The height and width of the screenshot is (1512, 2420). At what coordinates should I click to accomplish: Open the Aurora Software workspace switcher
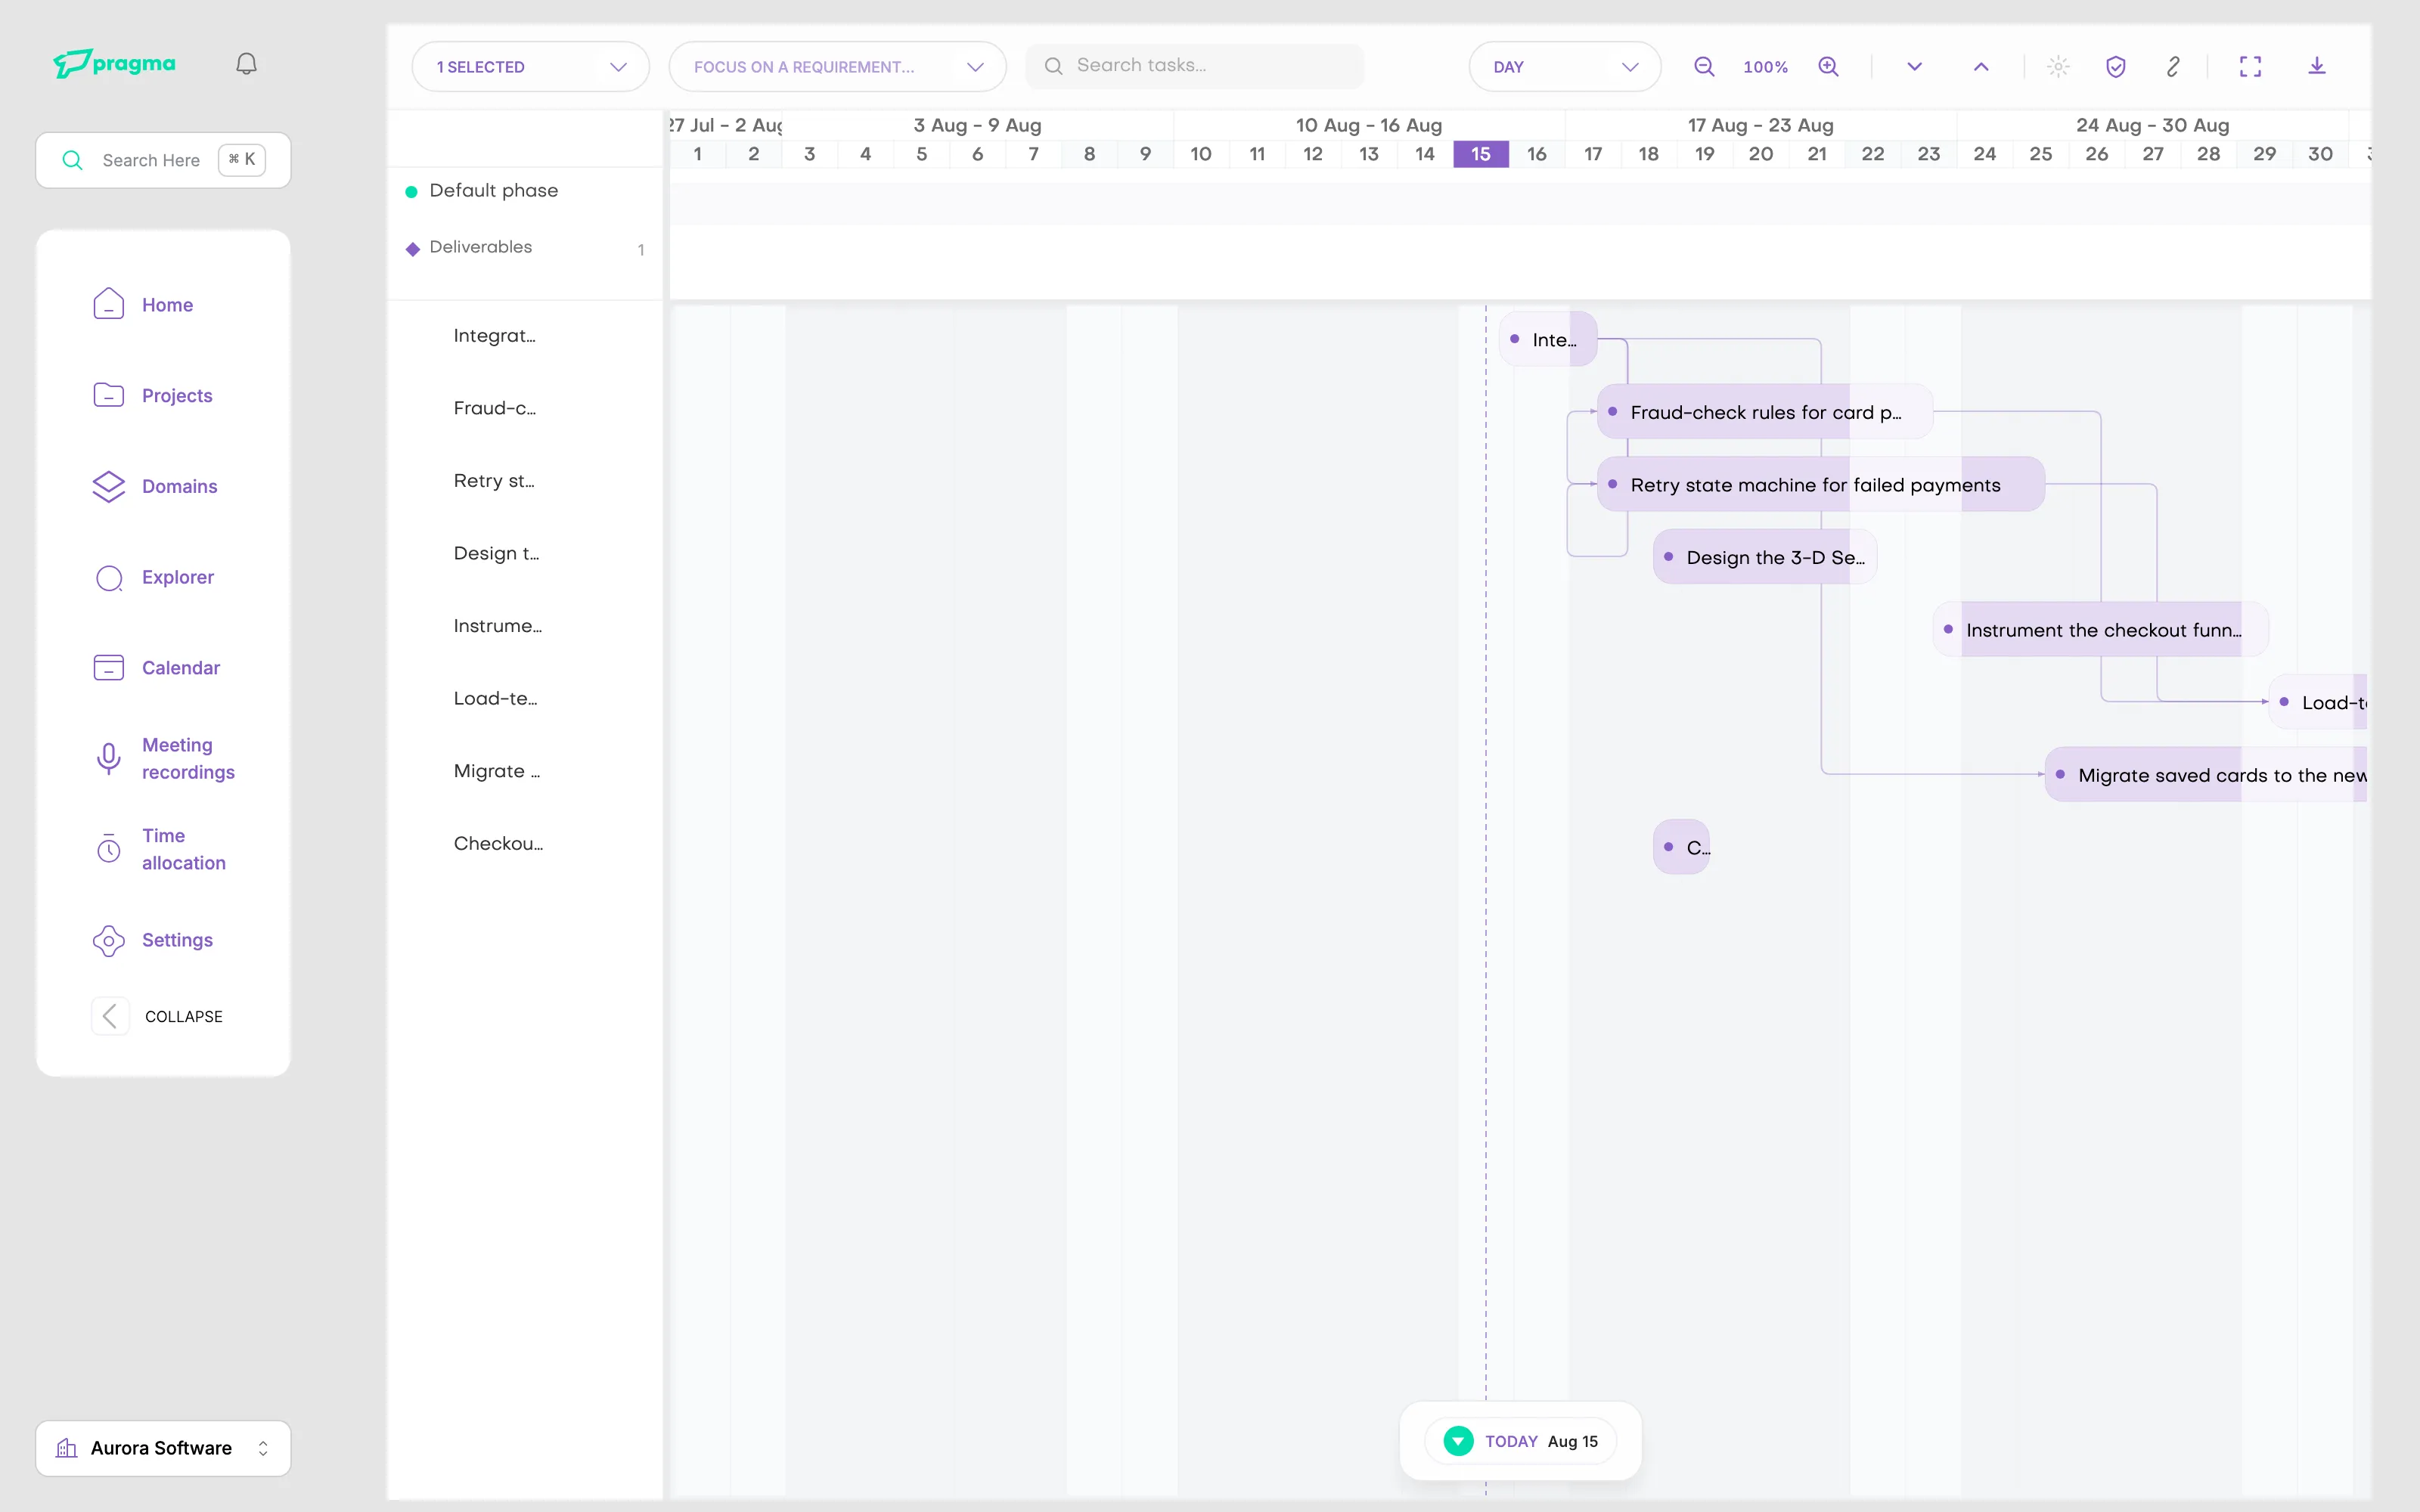click(x=163, y=1448)
